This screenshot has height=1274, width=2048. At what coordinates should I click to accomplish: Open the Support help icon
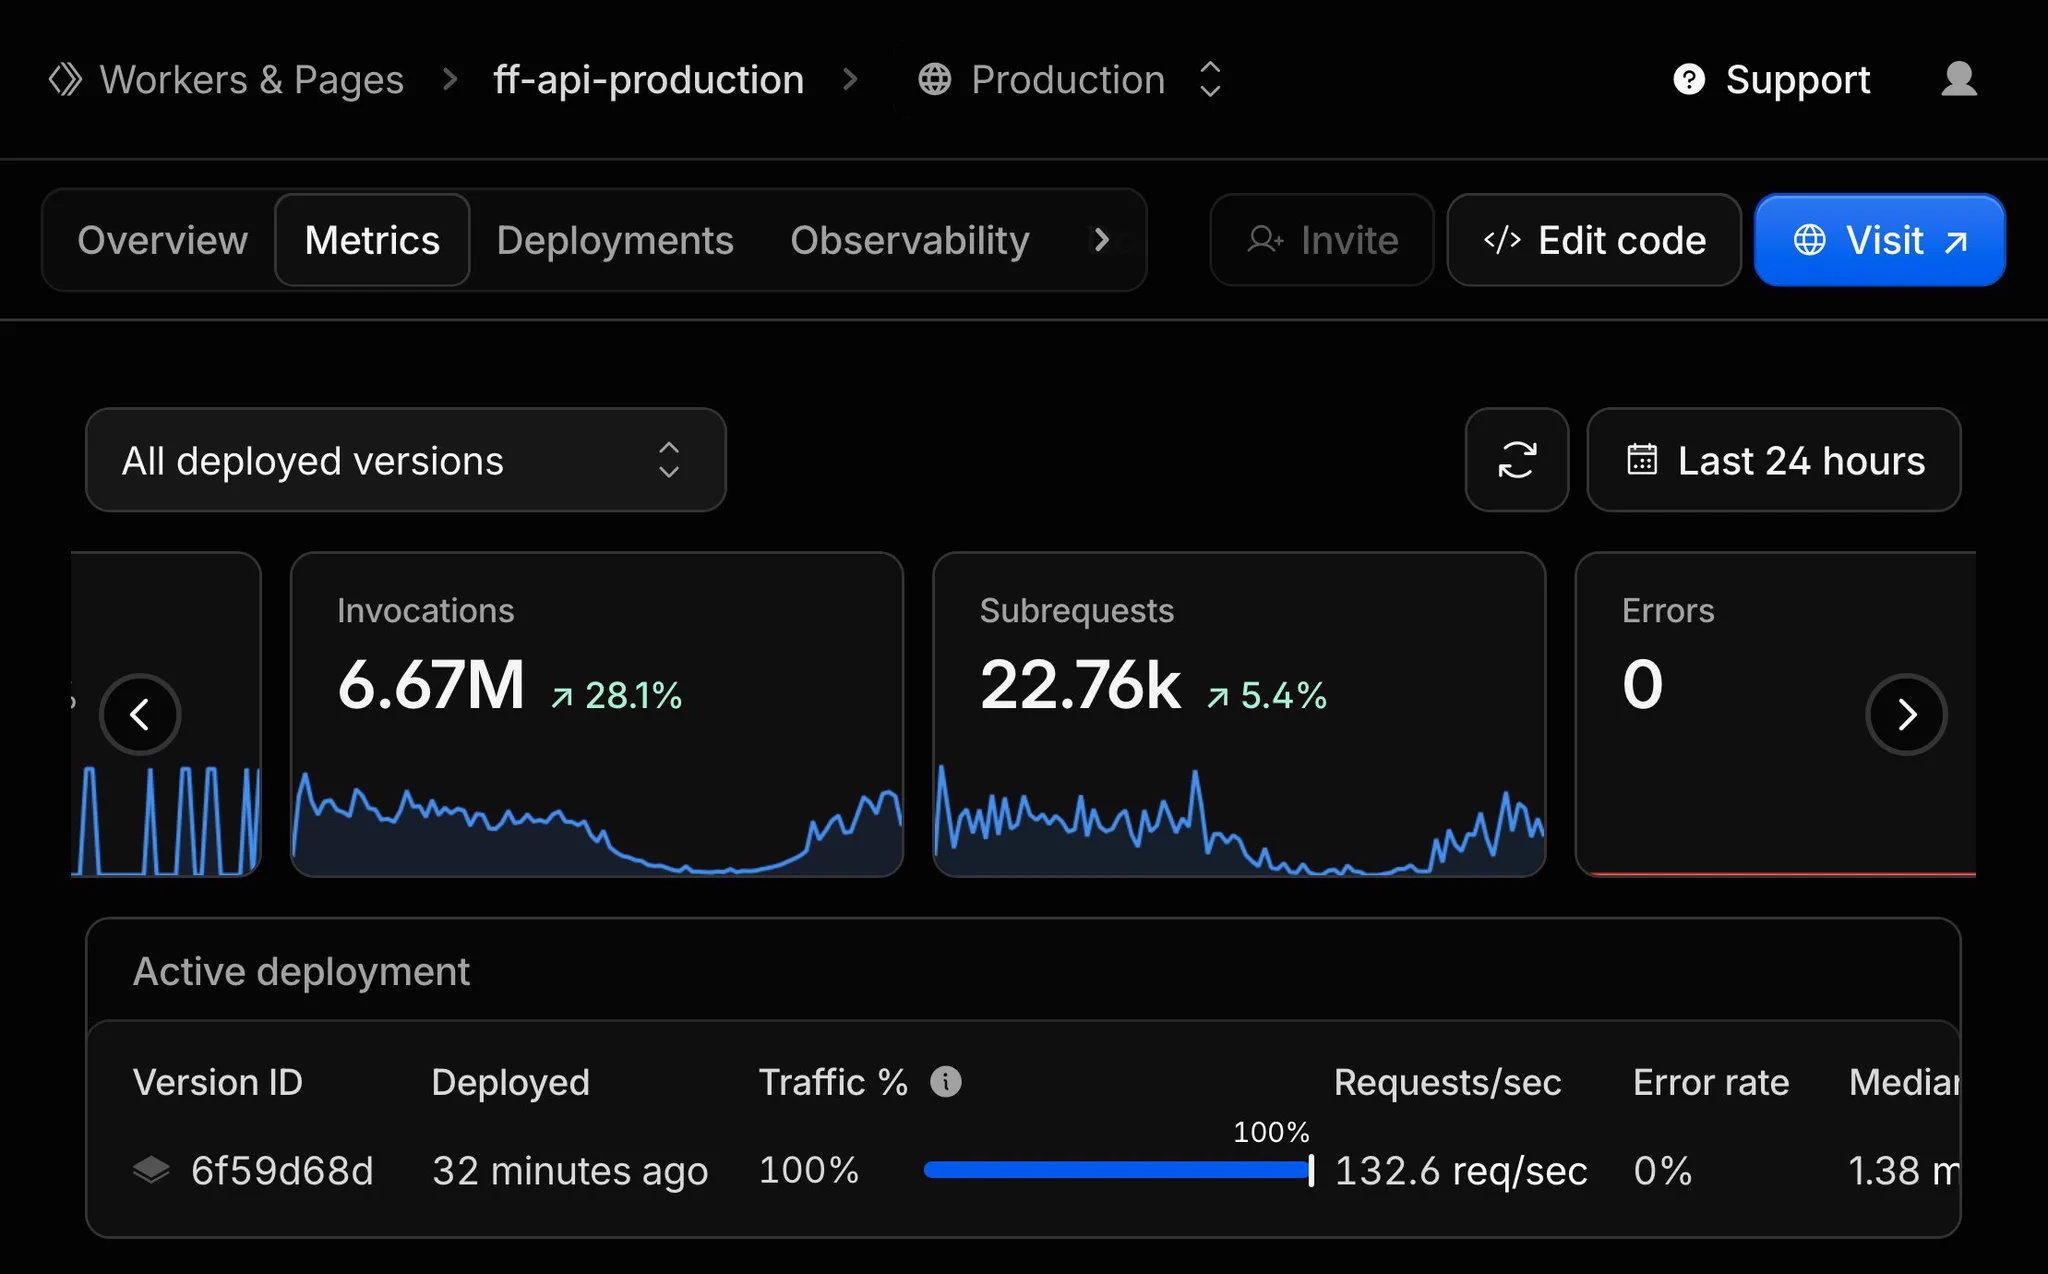(1688, 79)
